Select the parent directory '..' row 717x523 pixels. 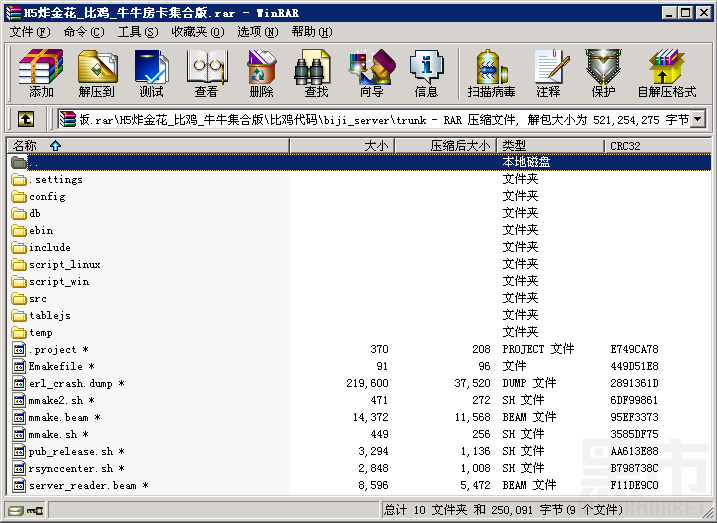359,162
